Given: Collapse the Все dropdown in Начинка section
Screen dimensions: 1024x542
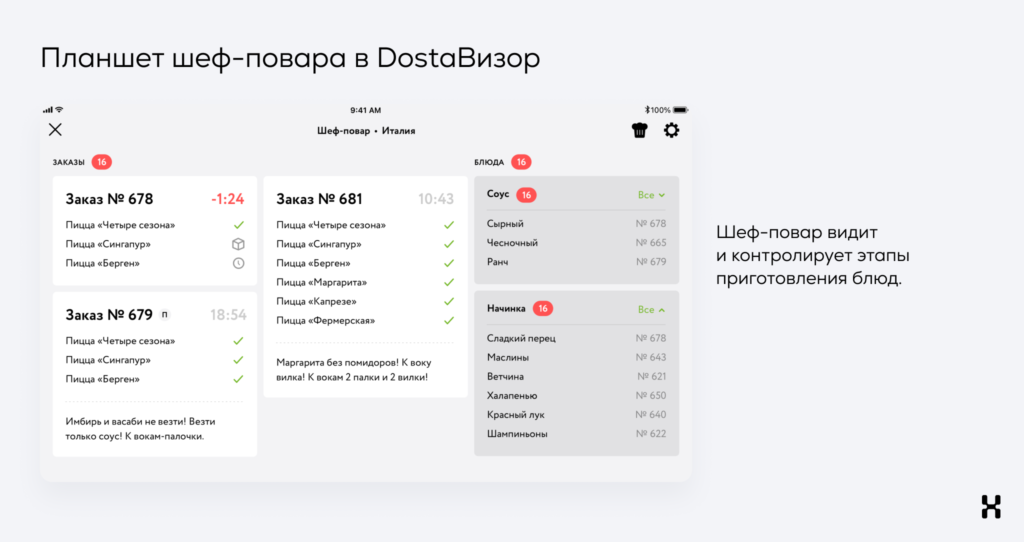Looking at the screenshot, I should click(652, 309).
